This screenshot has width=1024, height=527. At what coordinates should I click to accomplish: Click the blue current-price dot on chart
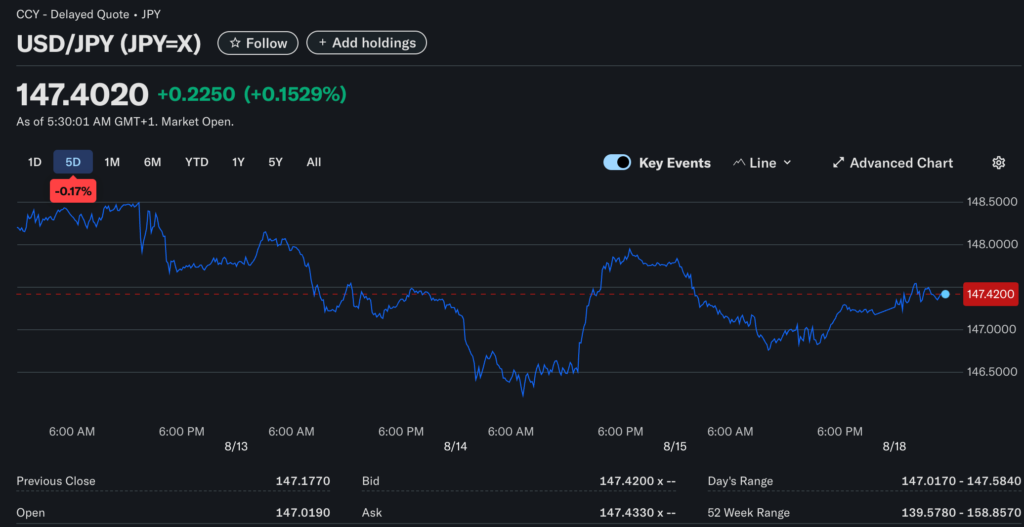pyautogui.click(x=945, y=294)
